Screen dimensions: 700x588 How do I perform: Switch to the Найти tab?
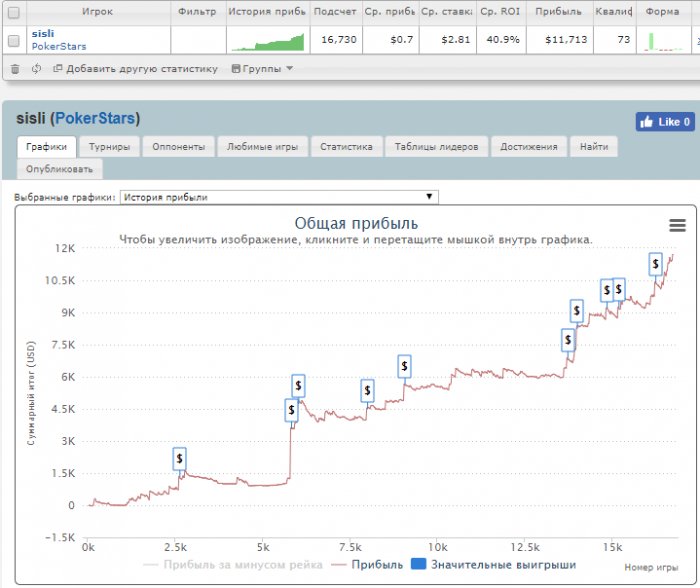[594, 147]
